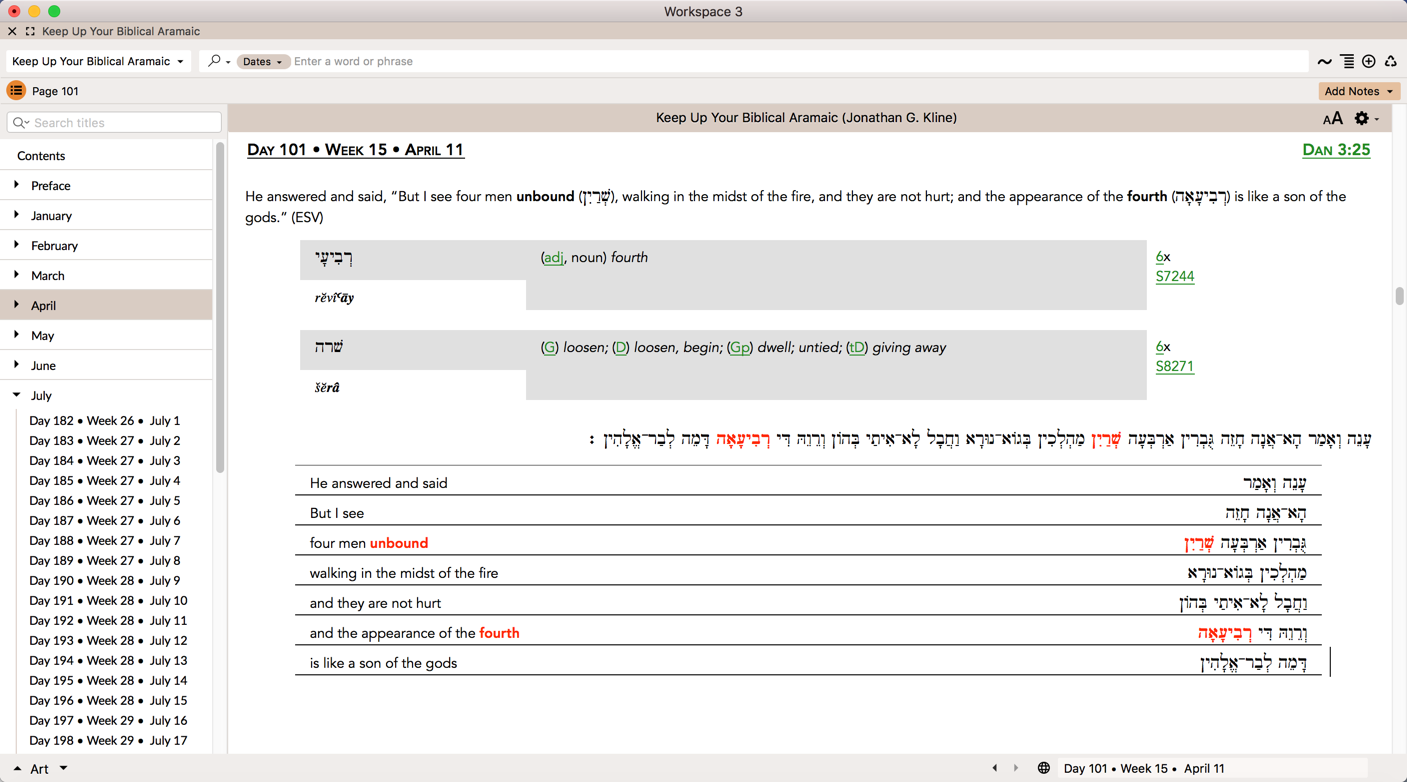Click the recycle-style sync icon
This screenshot has width=1407, height=782.
point(1390,62)
